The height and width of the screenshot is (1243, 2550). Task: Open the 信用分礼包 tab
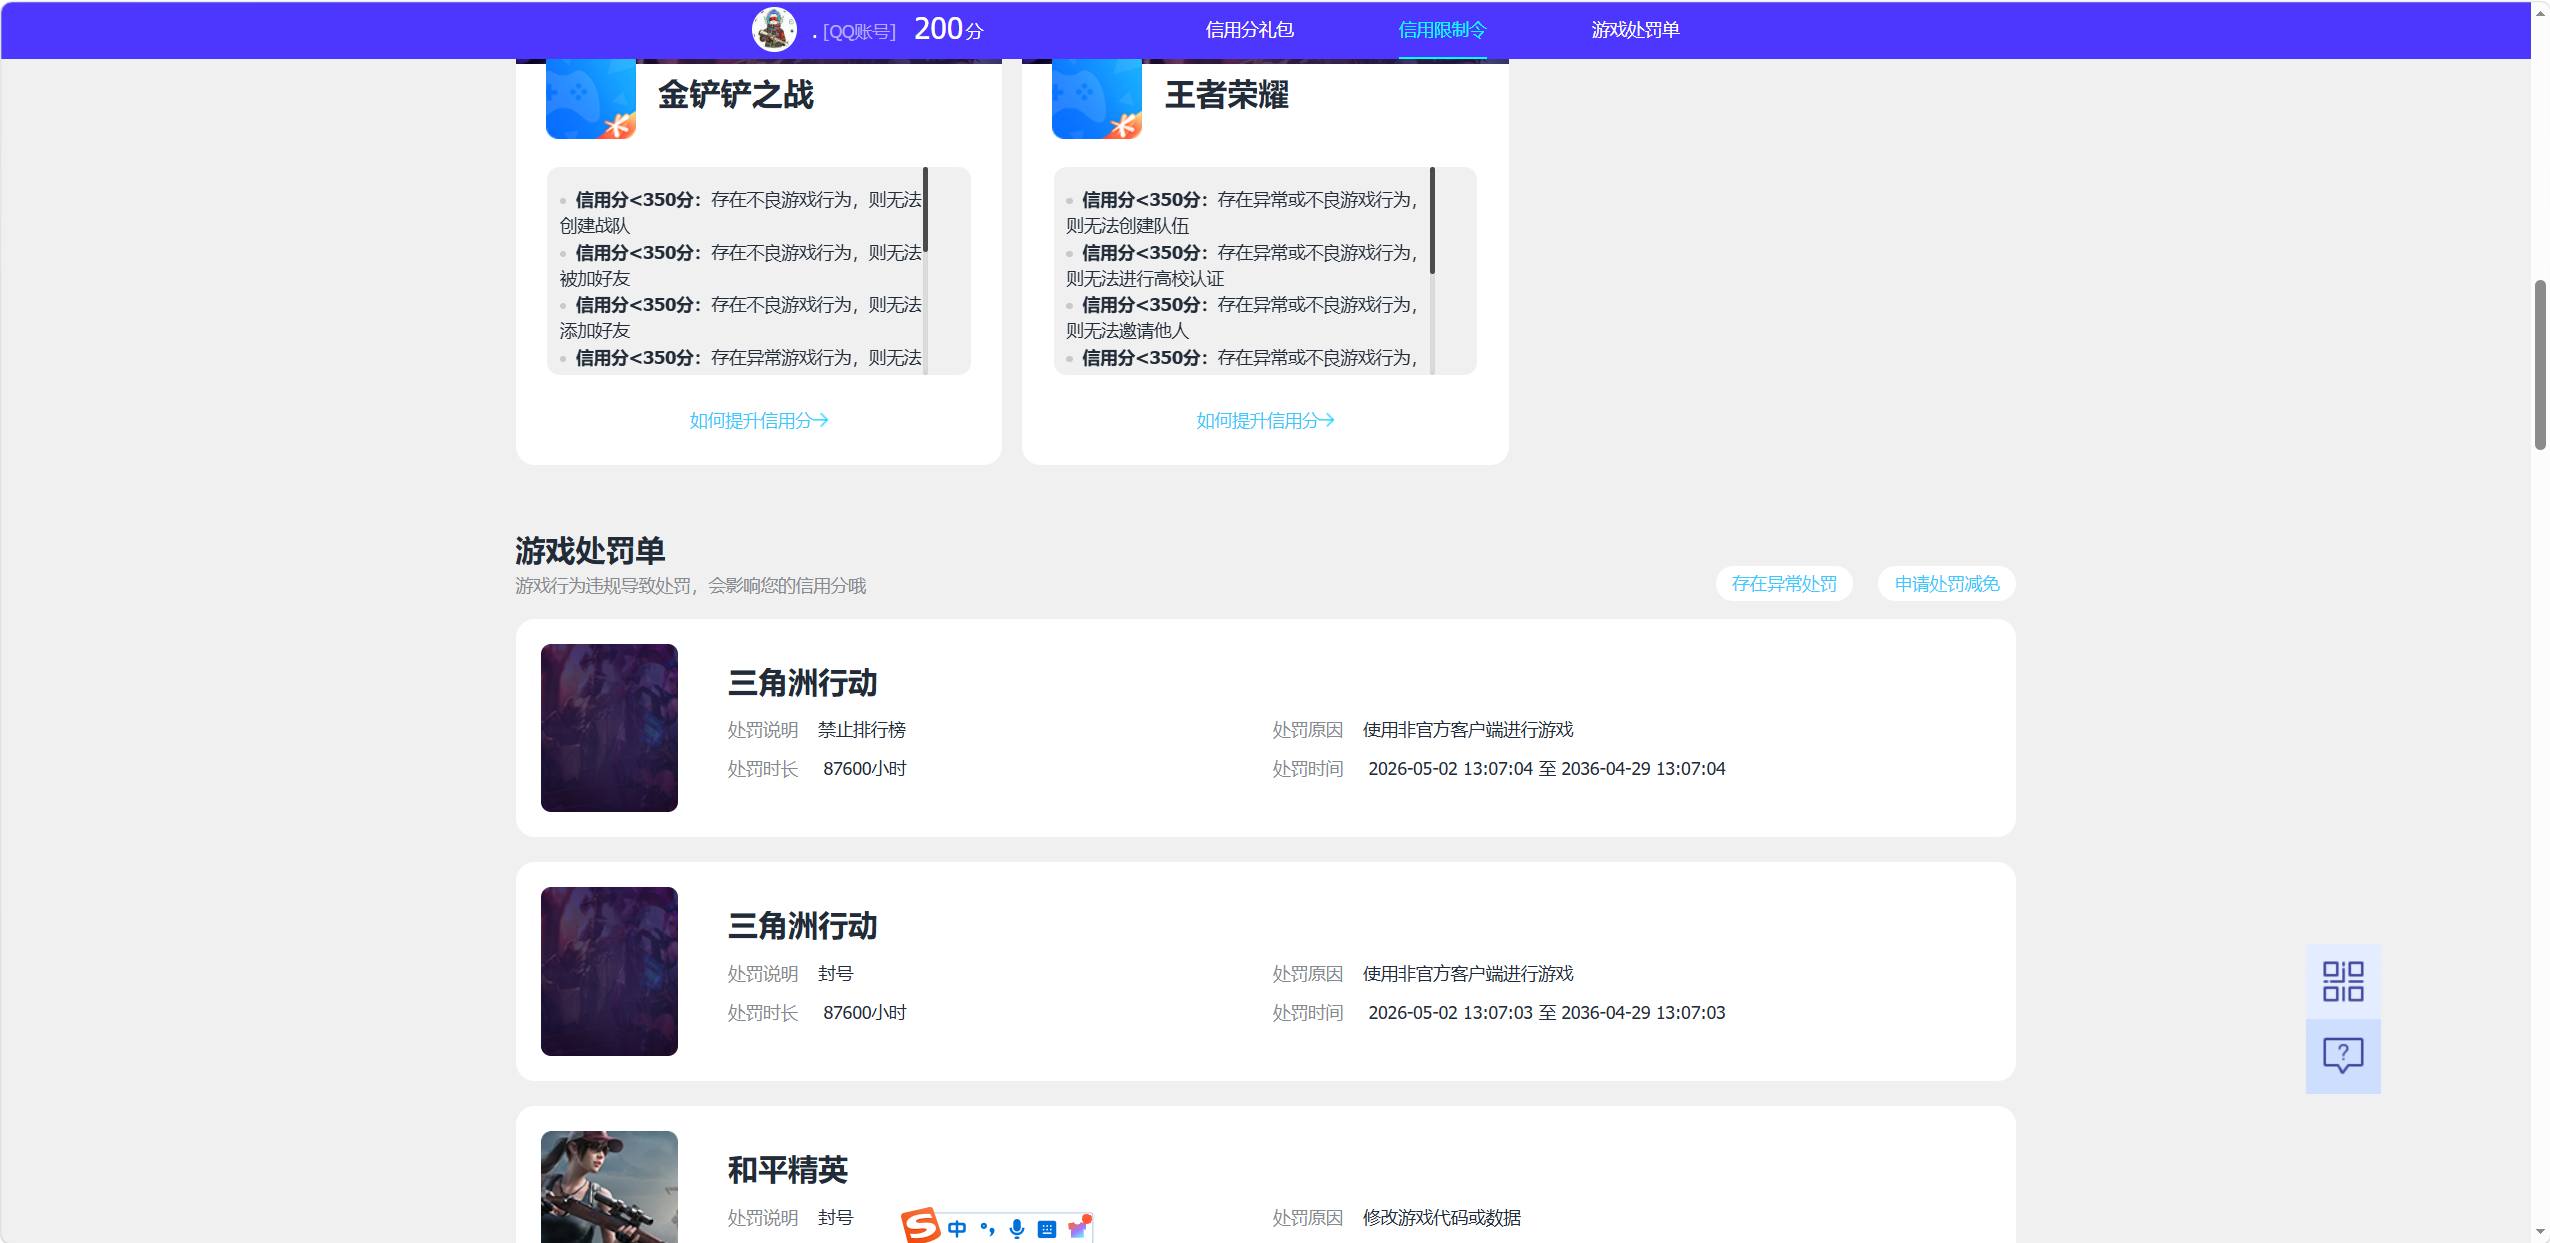(x=1249, y=30)
